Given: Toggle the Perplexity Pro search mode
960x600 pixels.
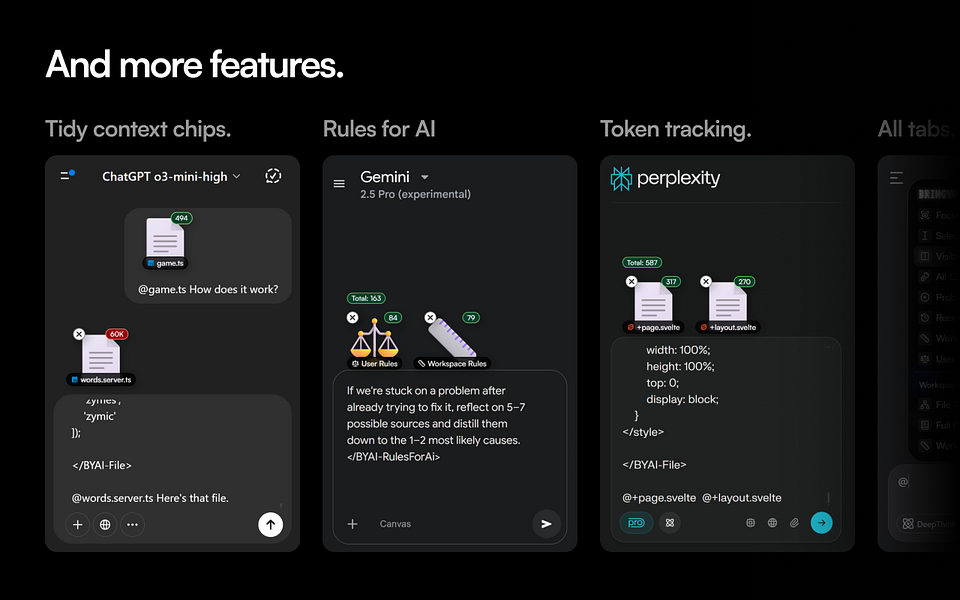Looking at the screenshot, I should click(x=636, y=523).
